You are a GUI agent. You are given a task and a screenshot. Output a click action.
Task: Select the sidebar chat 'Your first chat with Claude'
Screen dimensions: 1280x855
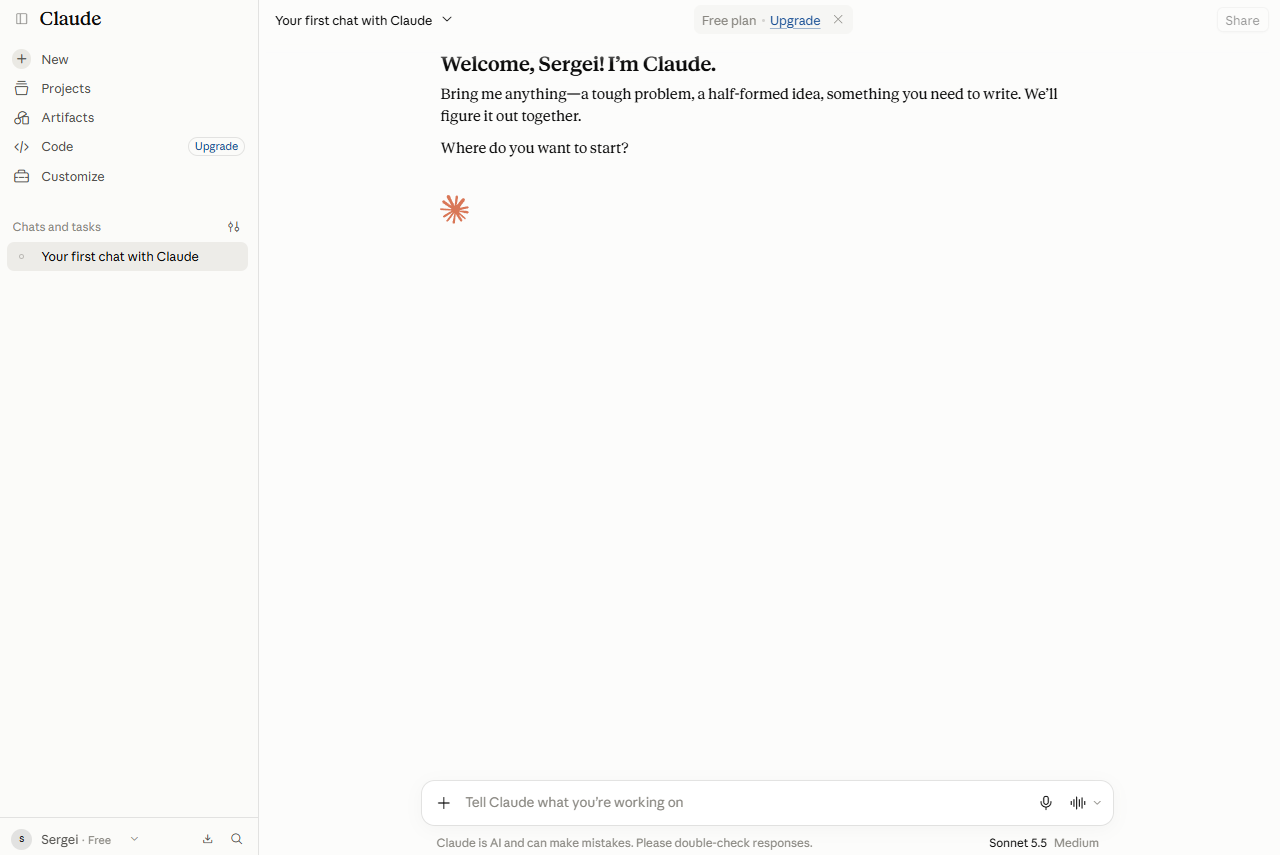127,256
